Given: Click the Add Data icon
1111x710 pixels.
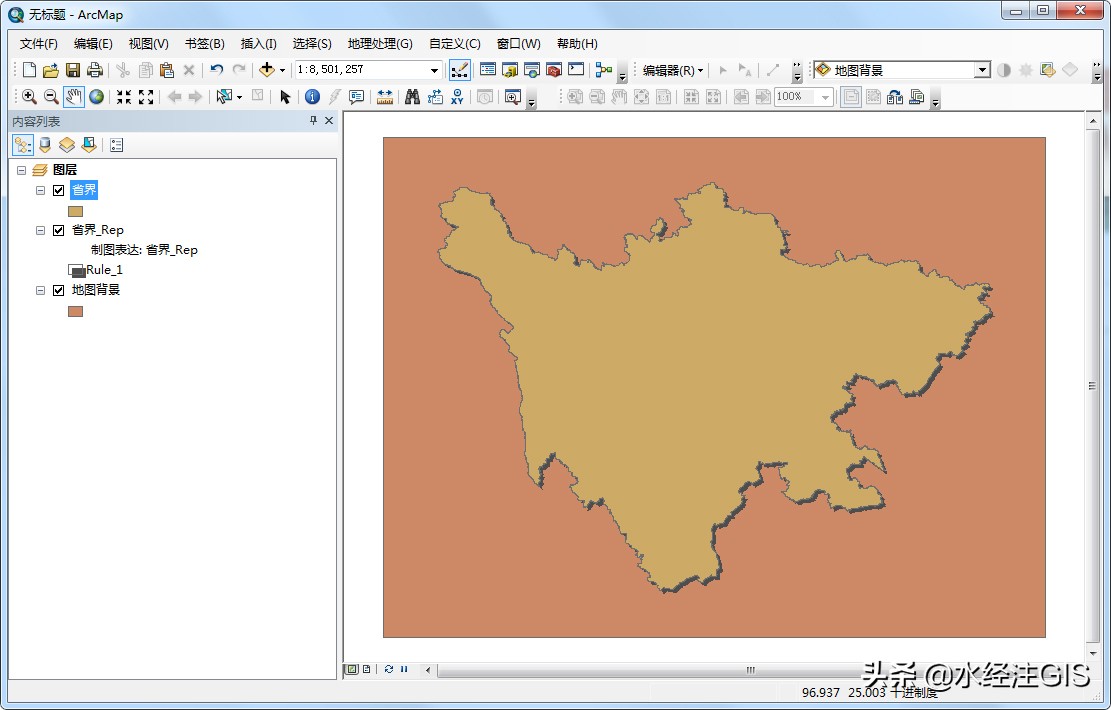Looking at the screenshot, I should tap(268, 70).
